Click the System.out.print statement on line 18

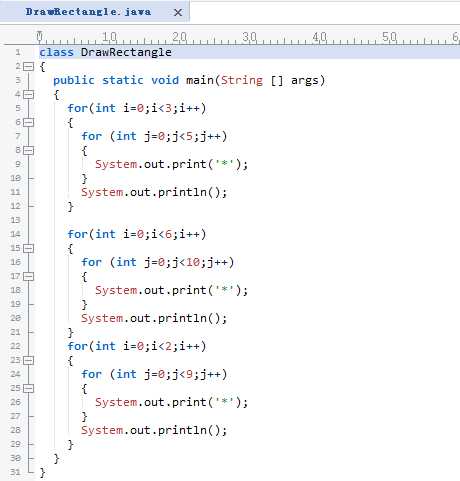tap(172, 290)
